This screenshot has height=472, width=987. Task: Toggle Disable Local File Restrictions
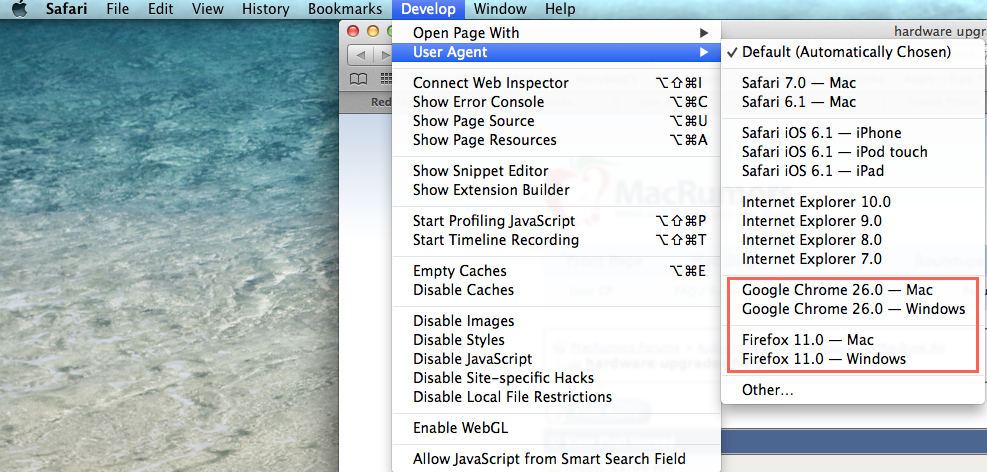(x=556, y=397)
